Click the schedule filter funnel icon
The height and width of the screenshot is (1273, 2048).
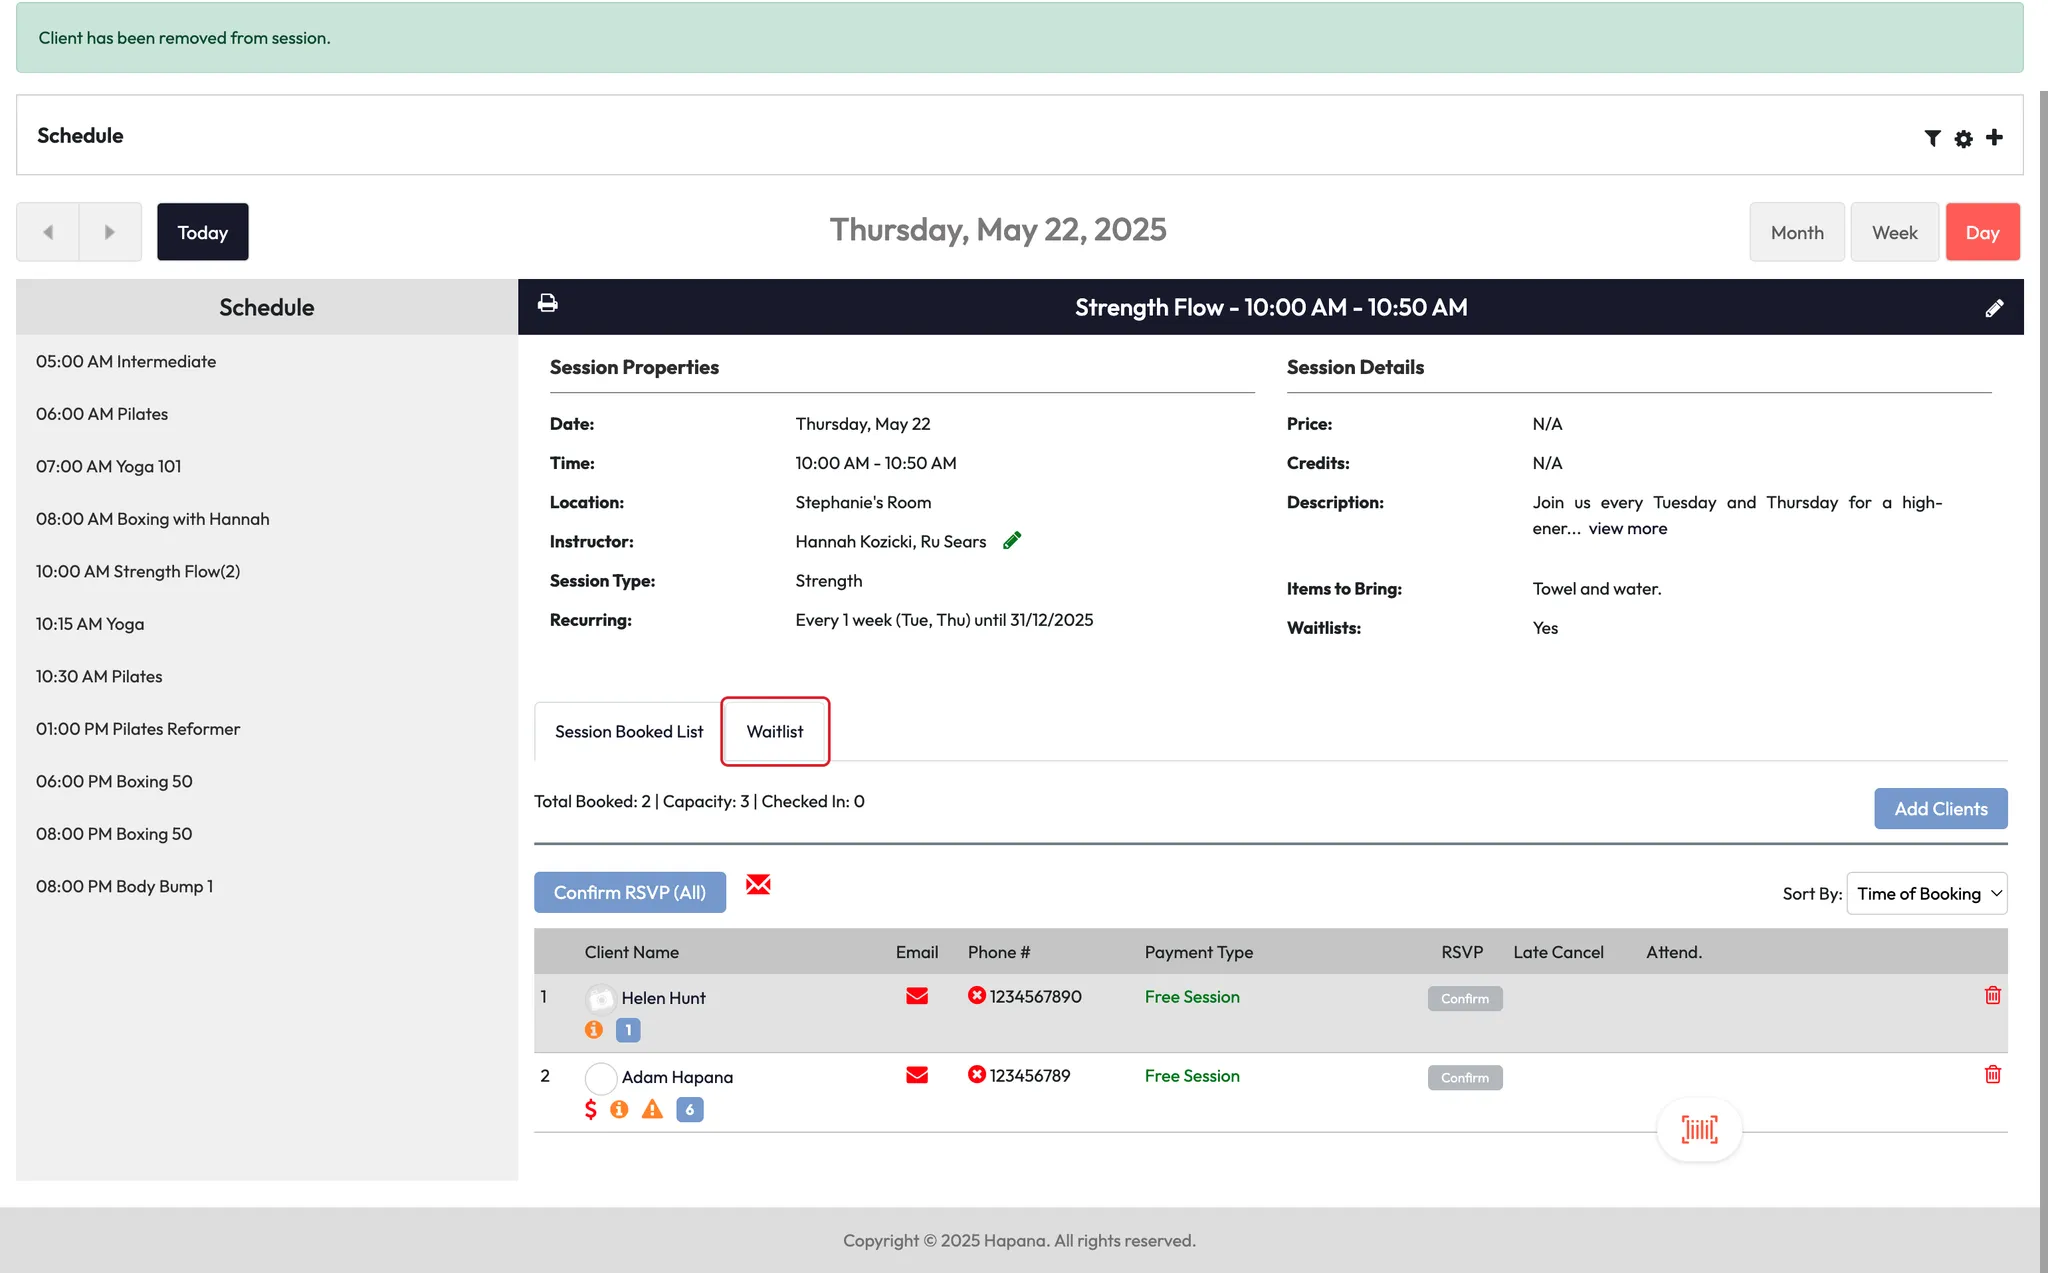click(x=1932, y=138)
